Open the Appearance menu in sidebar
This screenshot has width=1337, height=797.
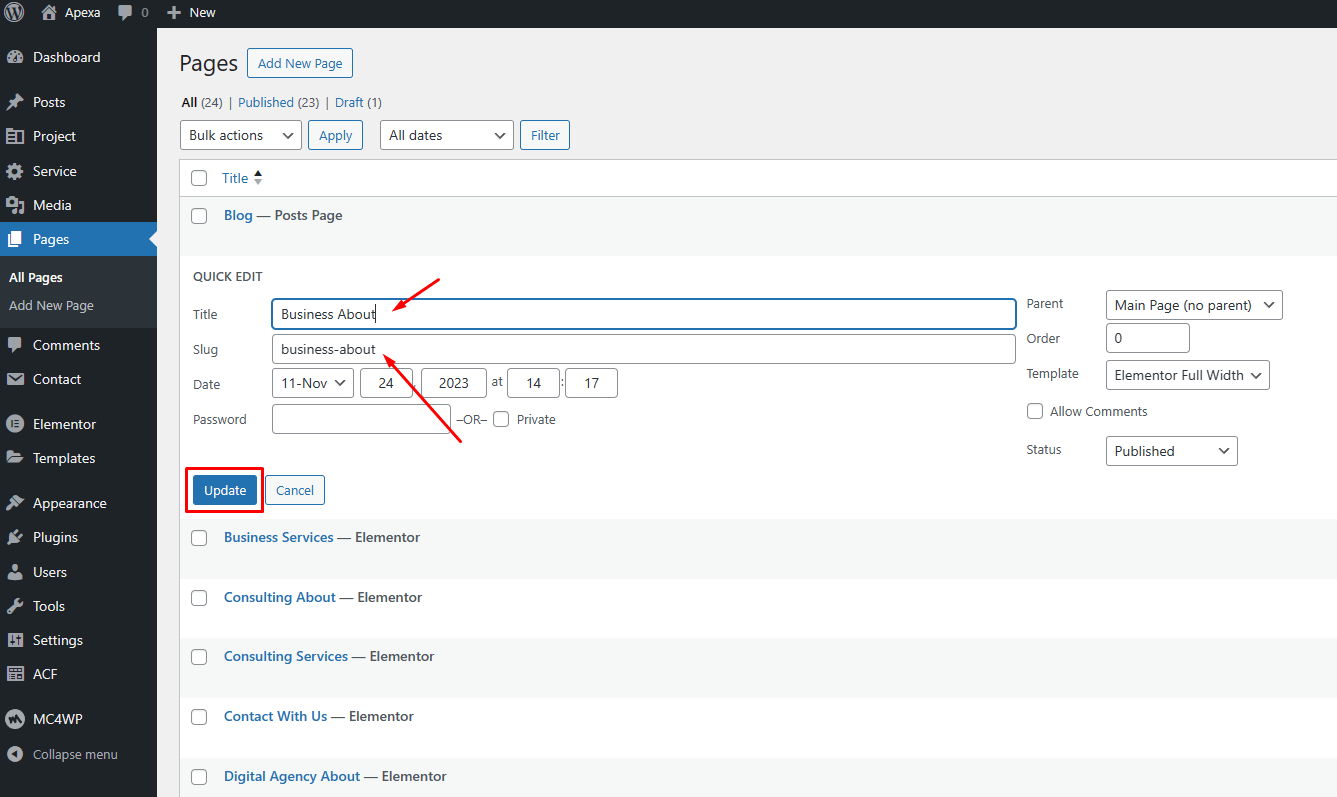[x=69, y=504]
